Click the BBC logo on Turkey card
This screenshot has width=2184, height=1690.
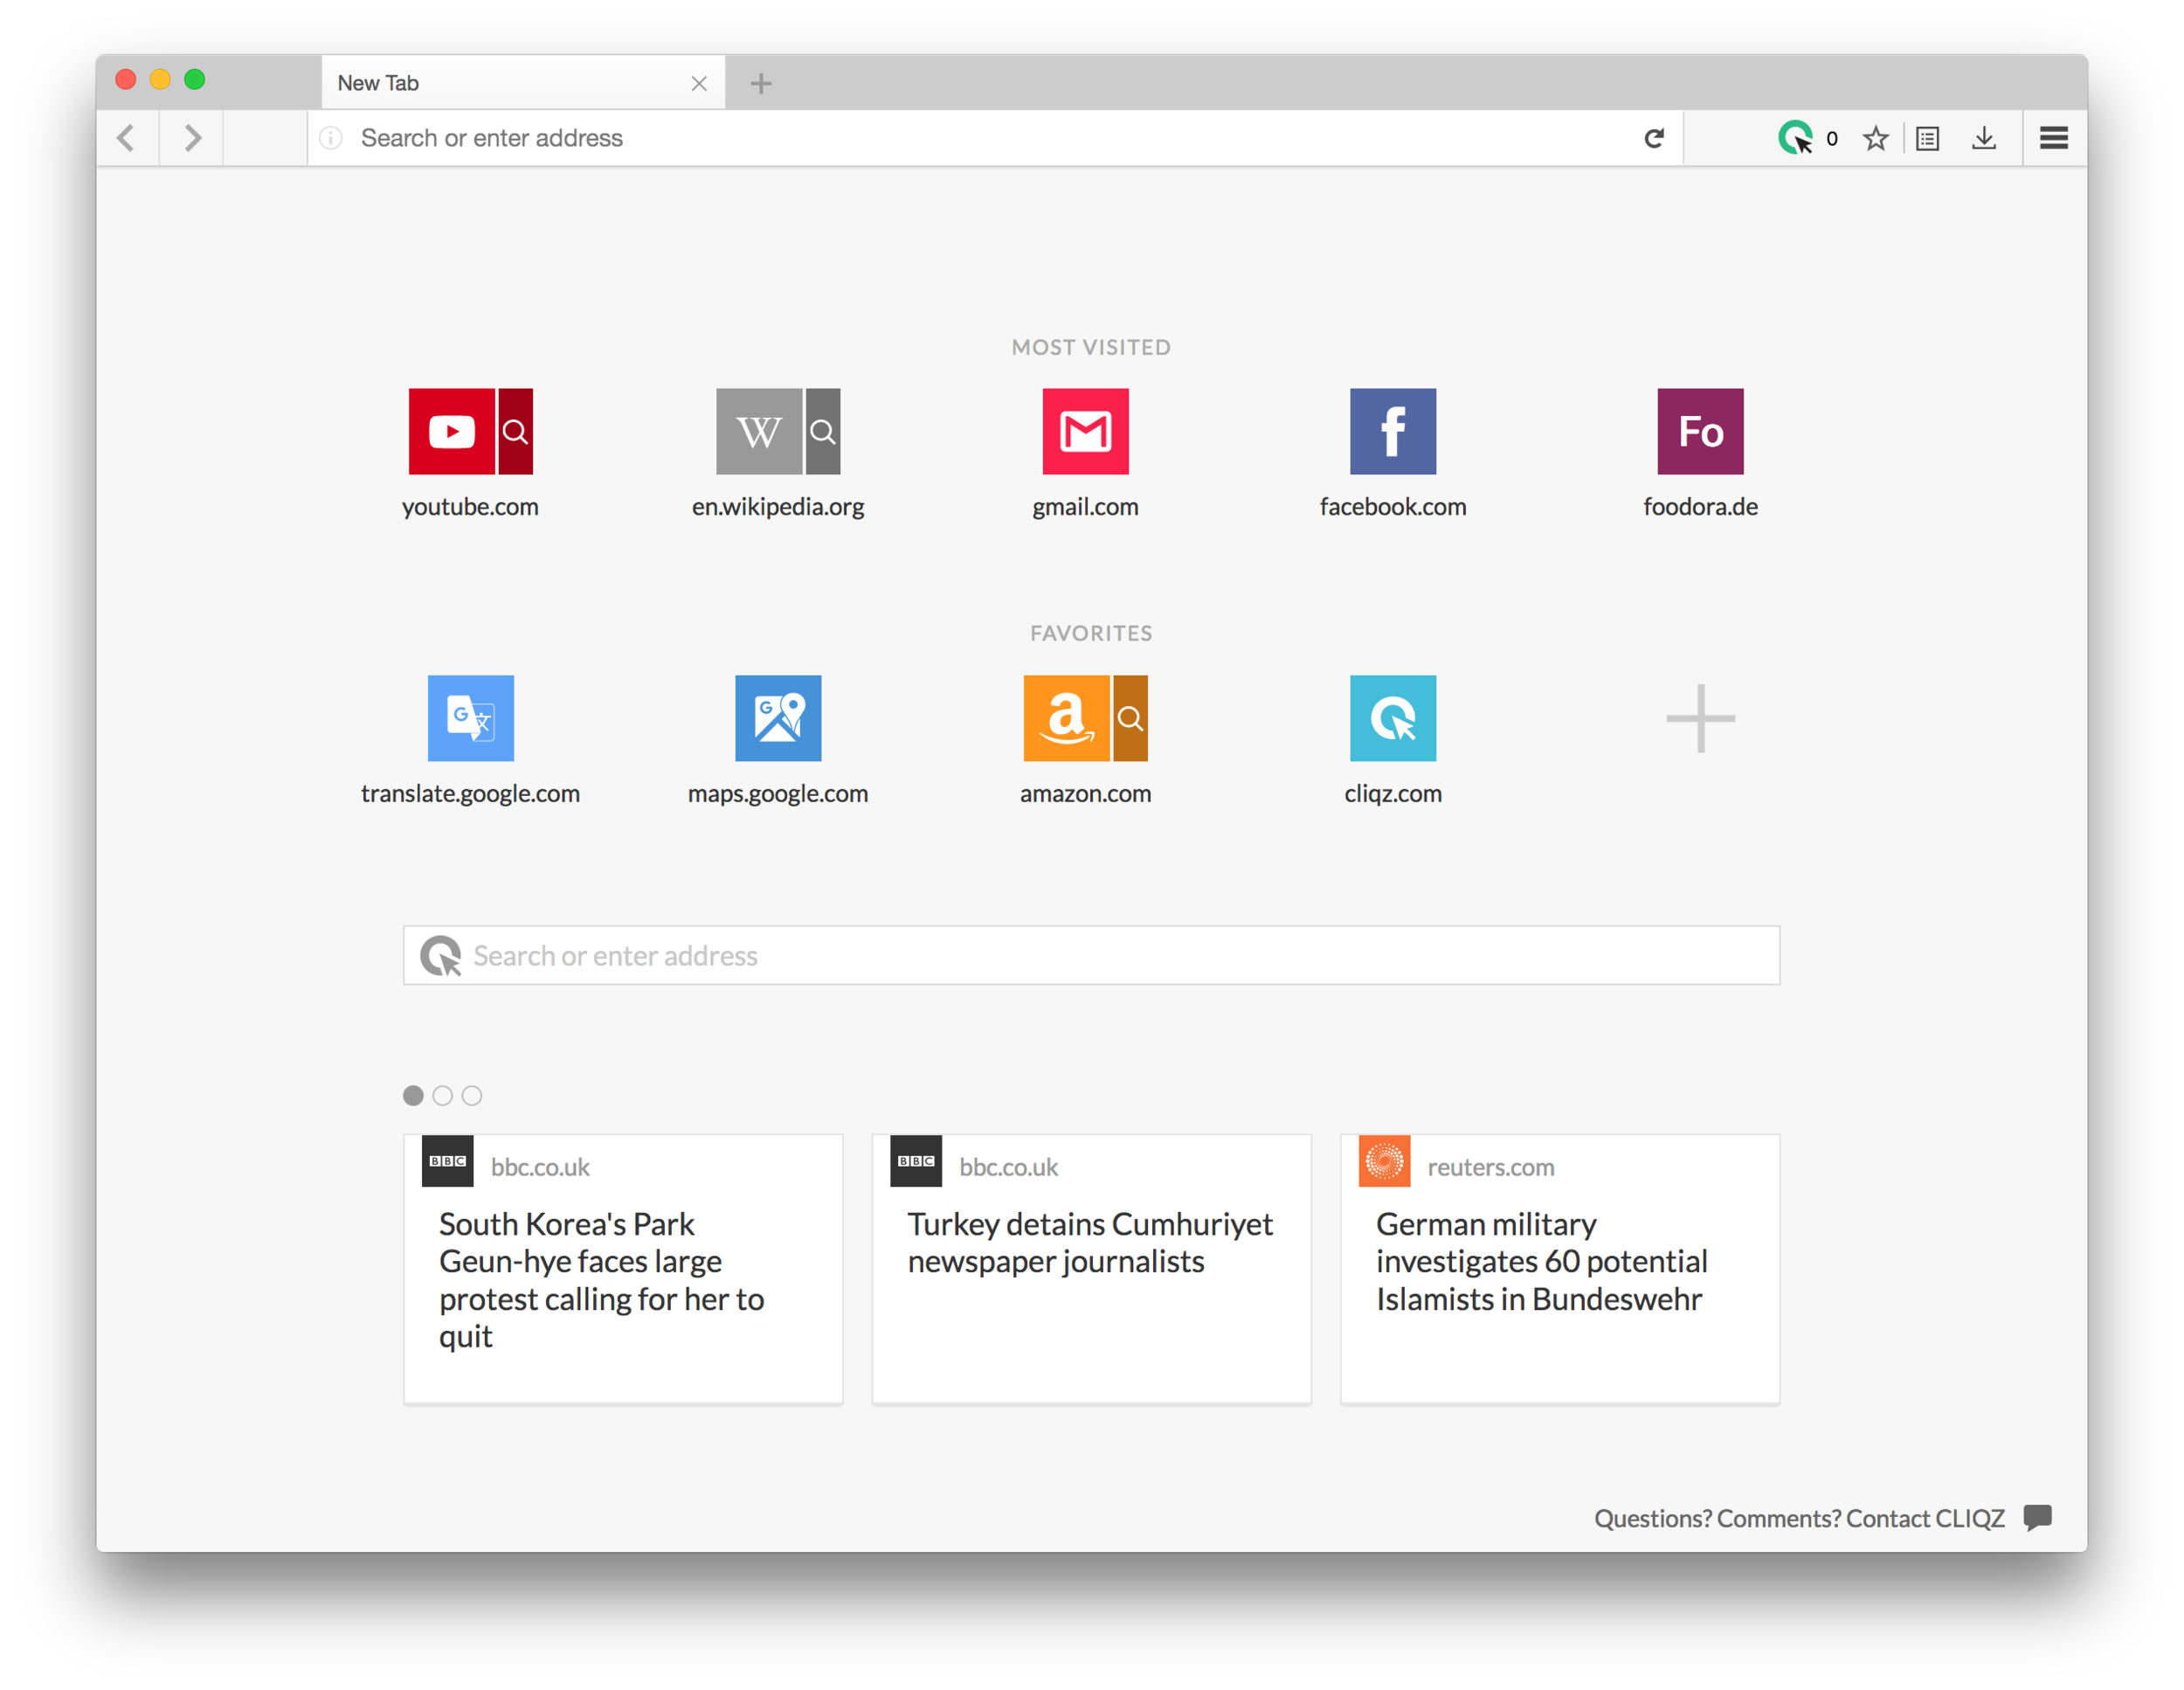pos(916,1161)
